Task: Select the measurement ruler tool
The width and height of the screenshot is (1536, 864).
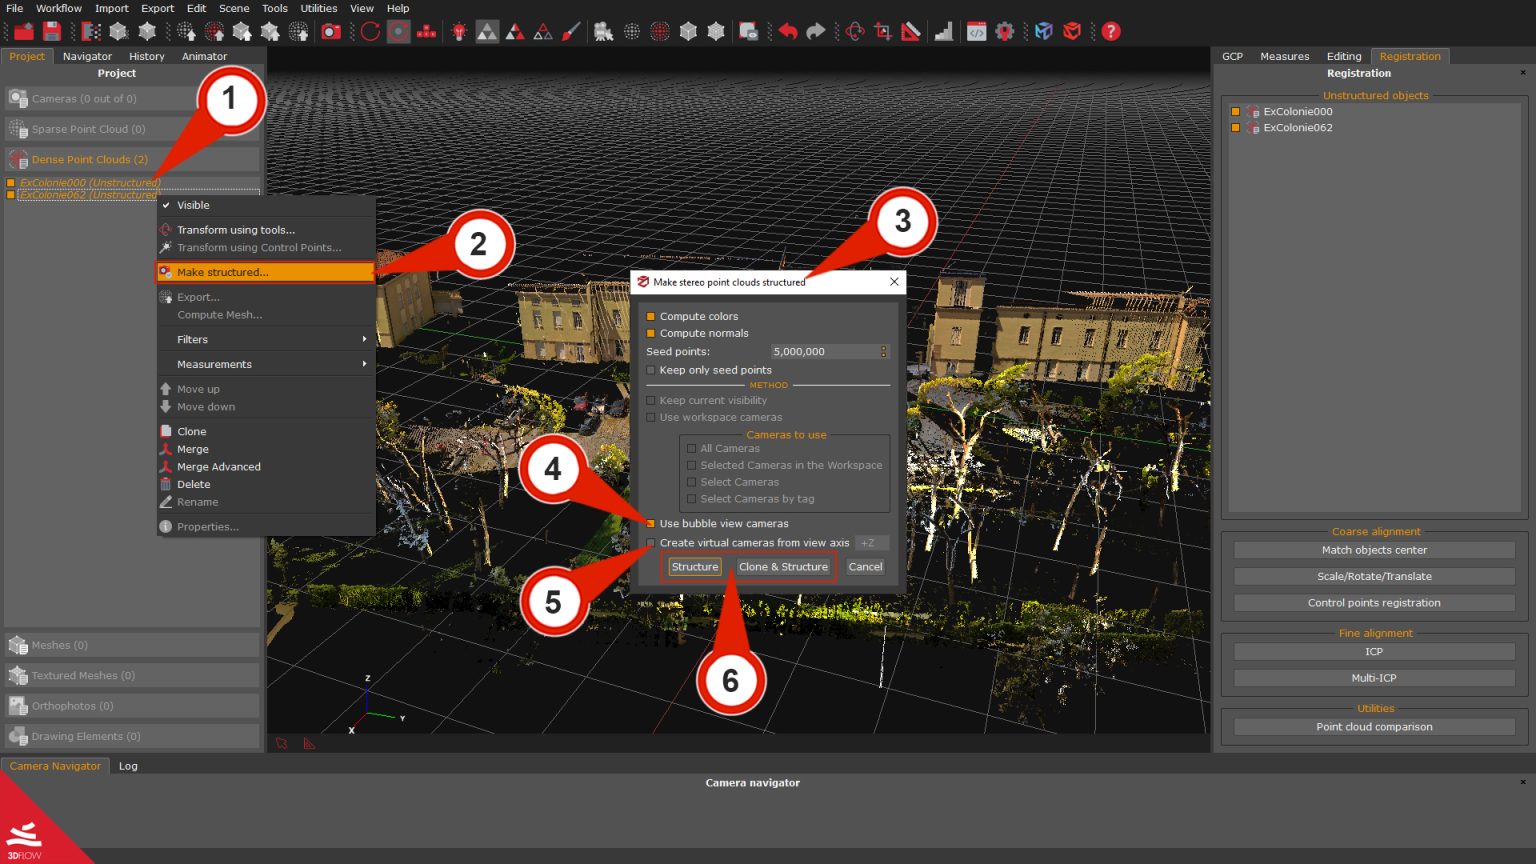Action: [x=912, y=31]
